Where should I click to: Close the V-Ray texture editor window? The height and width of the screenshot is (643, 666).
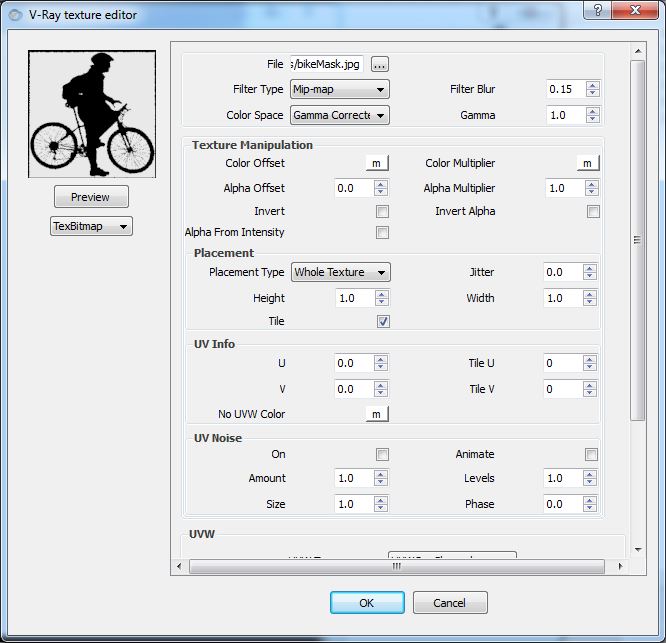point(635,10)
